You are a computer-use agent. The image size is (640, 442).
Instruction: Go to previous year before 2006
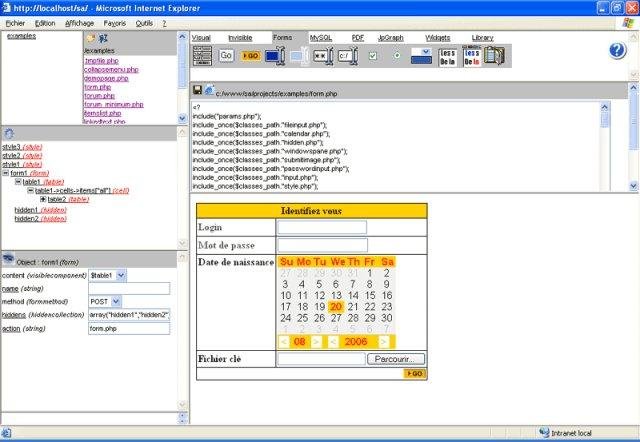pyautogui.click(x=333, y=342)
